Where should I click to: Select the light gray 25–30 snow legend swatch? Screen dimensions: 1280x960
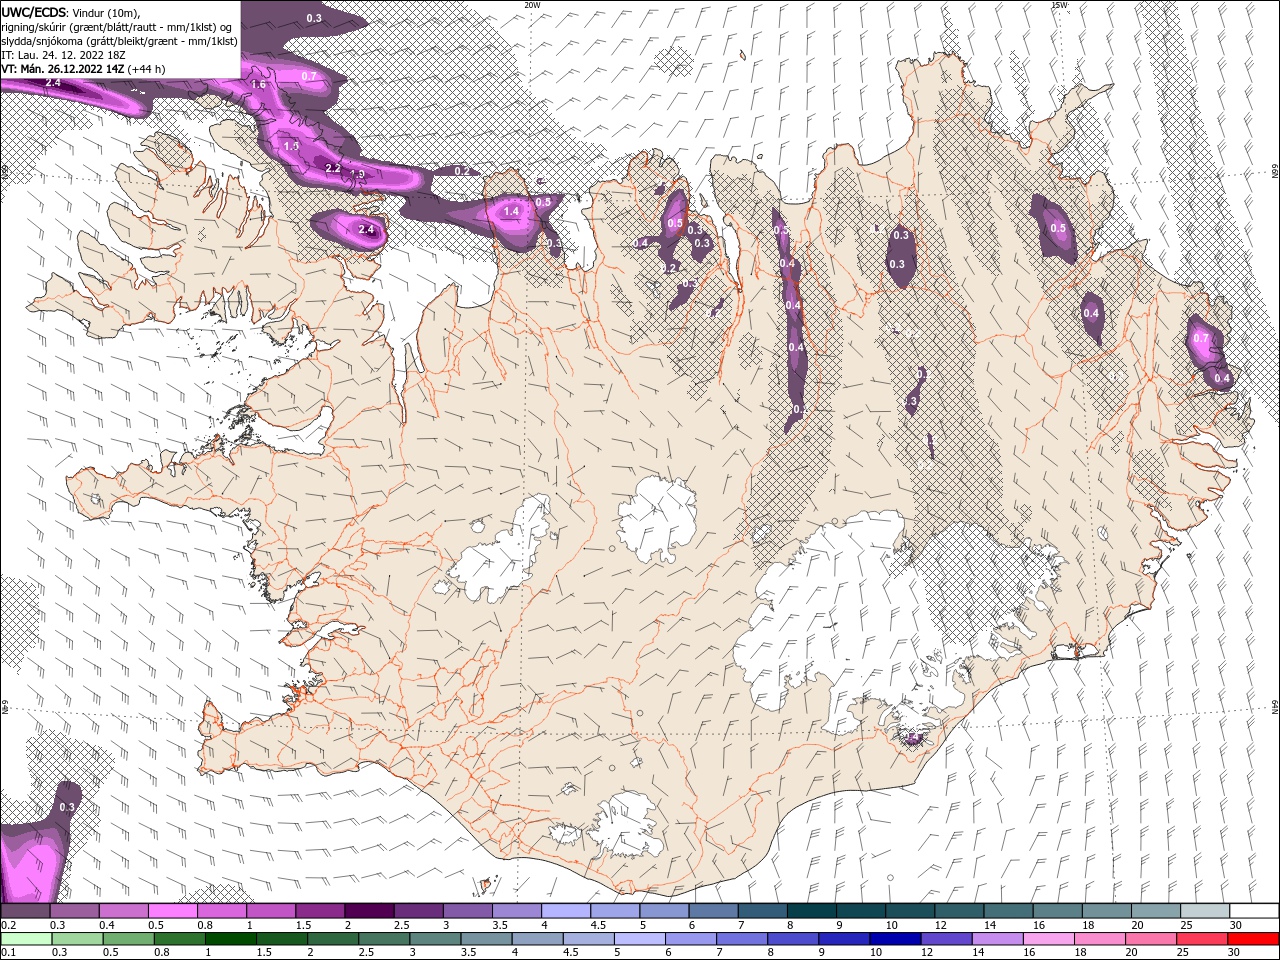tap(1206, 911)
